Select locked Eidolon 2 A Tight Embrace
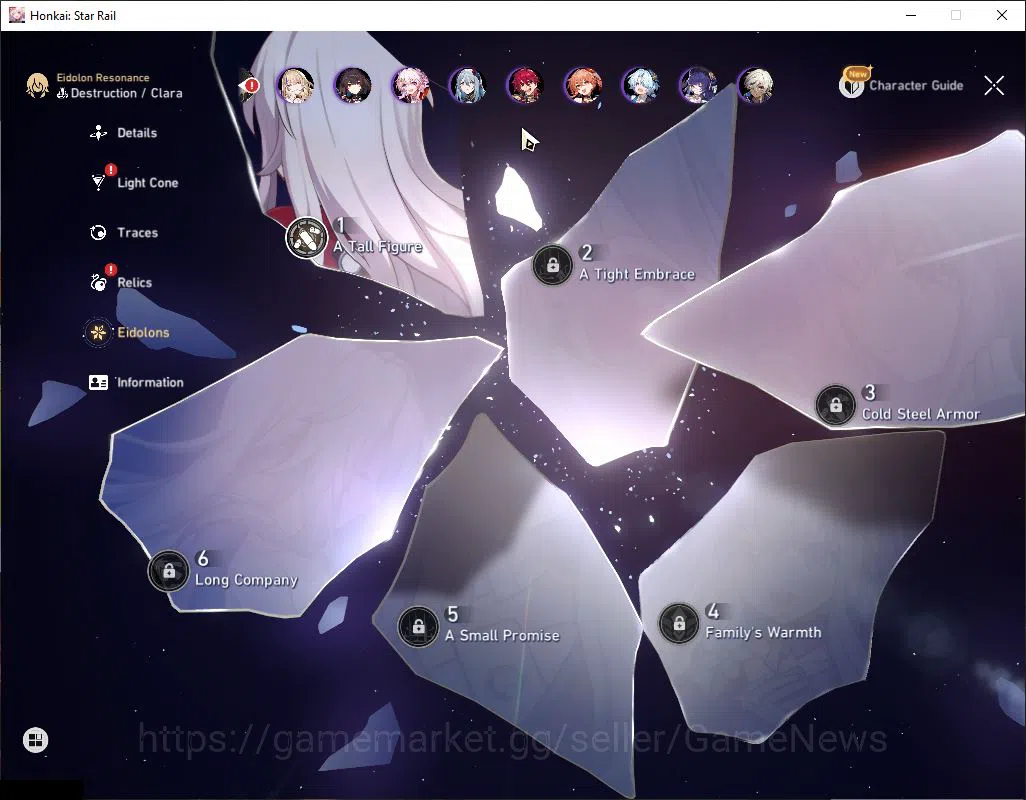This screenshot has width=1026, height=800. pyautogui.click(x=552, y=265)
